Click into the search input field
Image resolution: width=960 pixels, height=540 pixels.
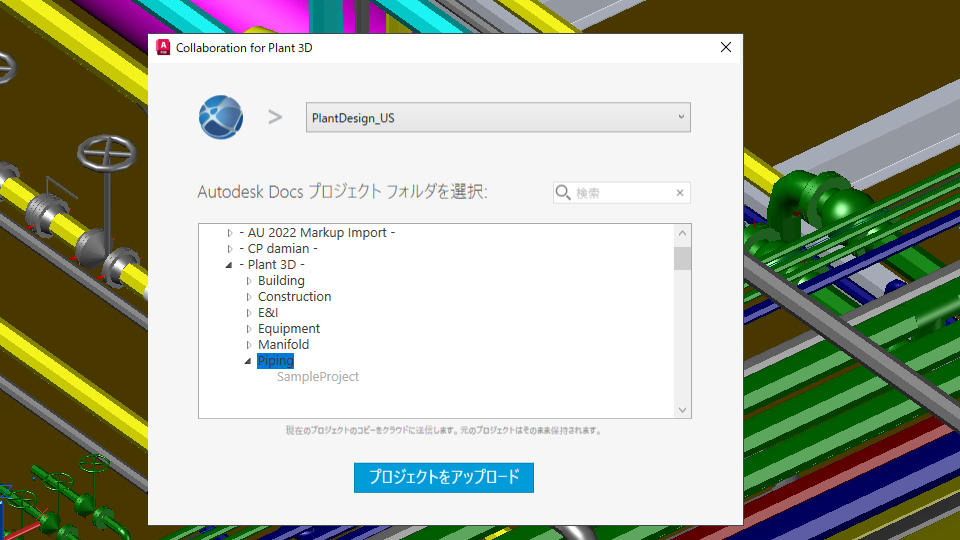[x=623, y=193]
